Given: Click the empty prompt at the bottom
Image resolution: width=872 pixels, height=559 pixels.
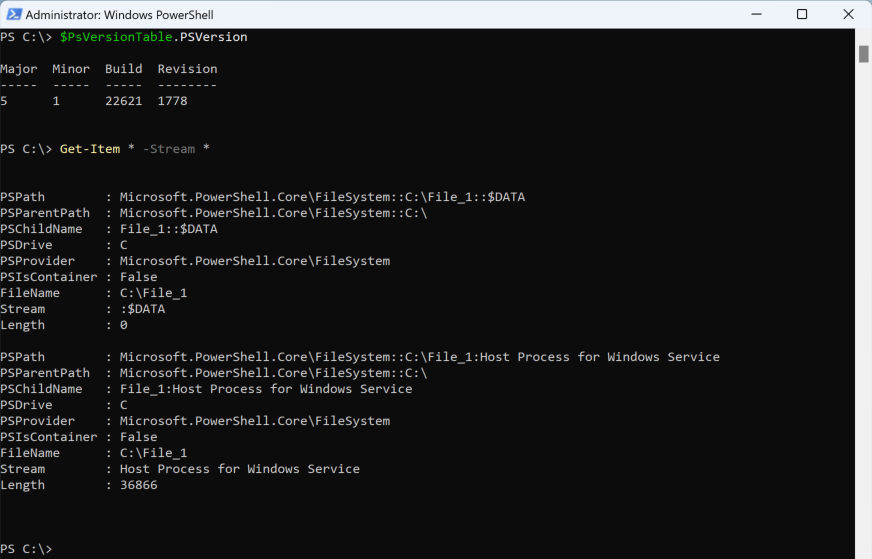Looking at the screenshot, I should click(x=26, y=549).
